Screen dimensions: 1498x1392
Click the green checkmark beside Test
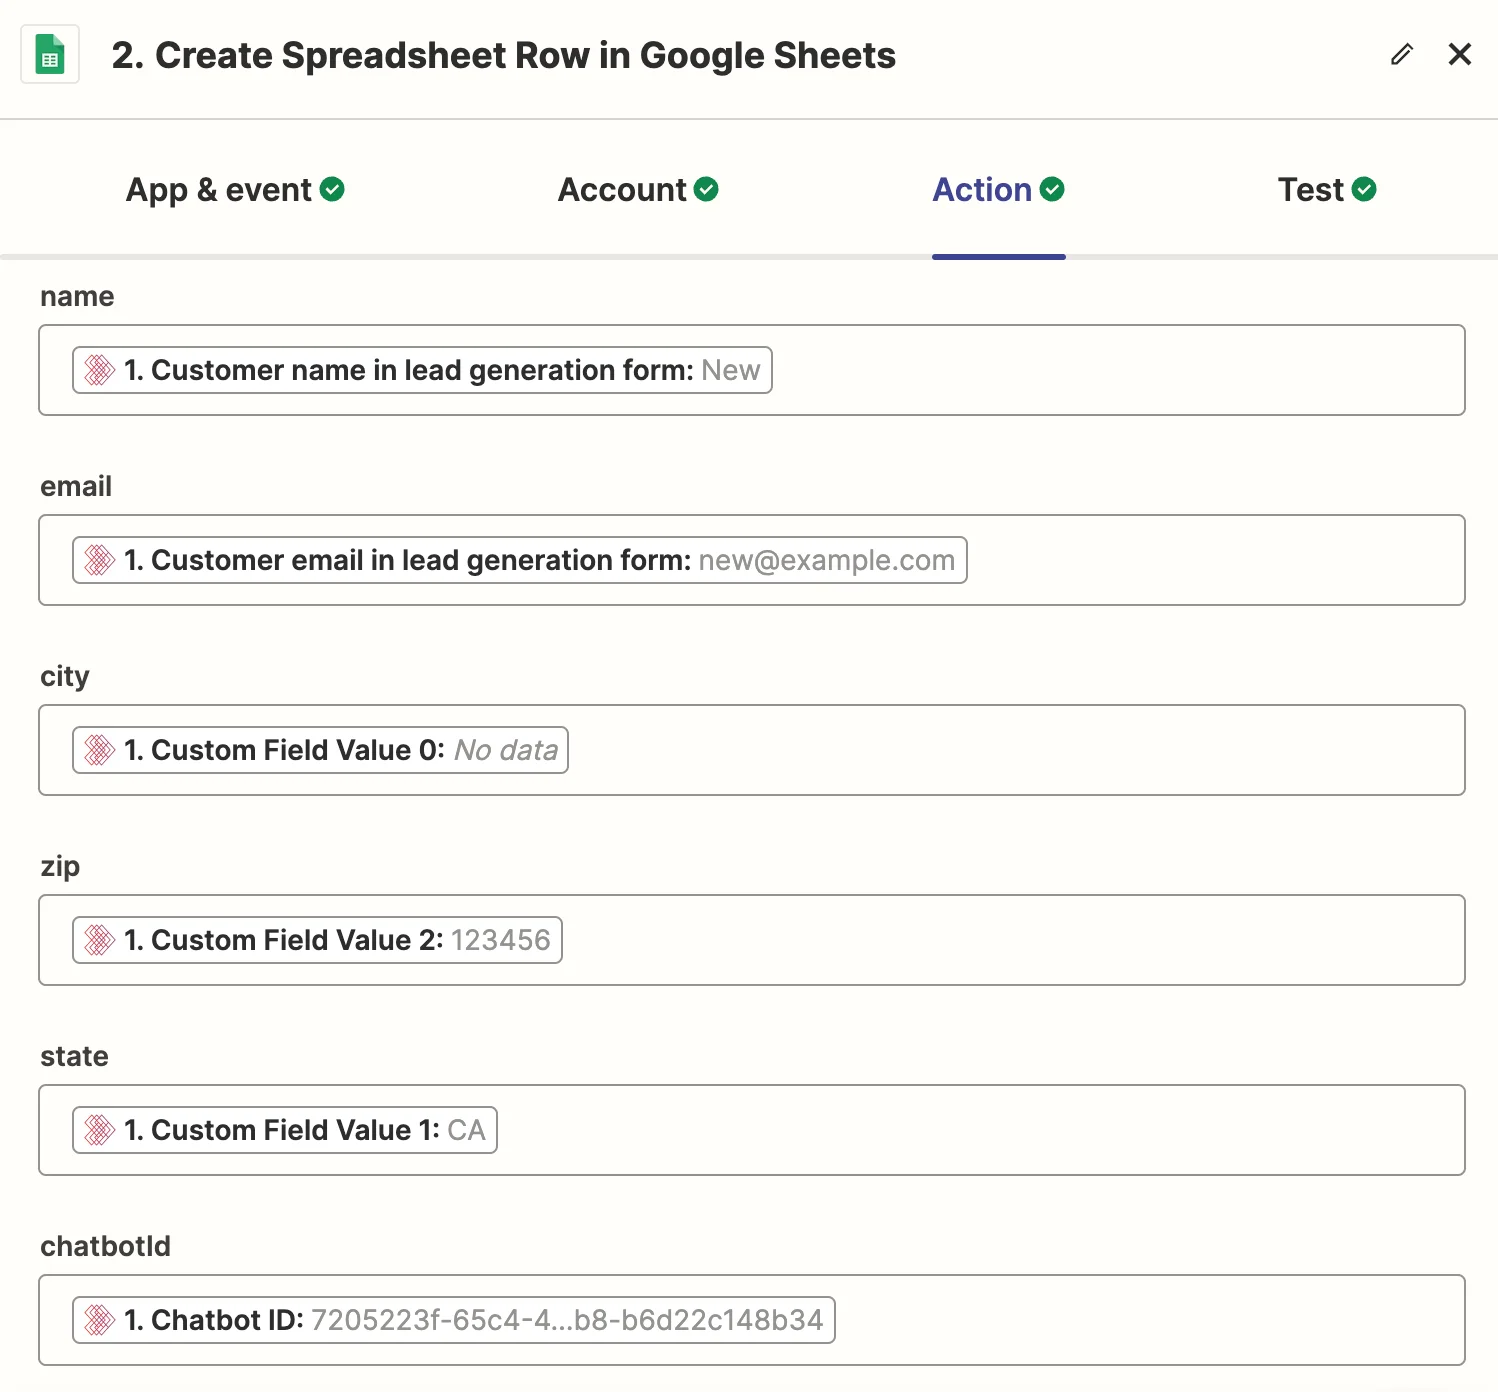1365,188
